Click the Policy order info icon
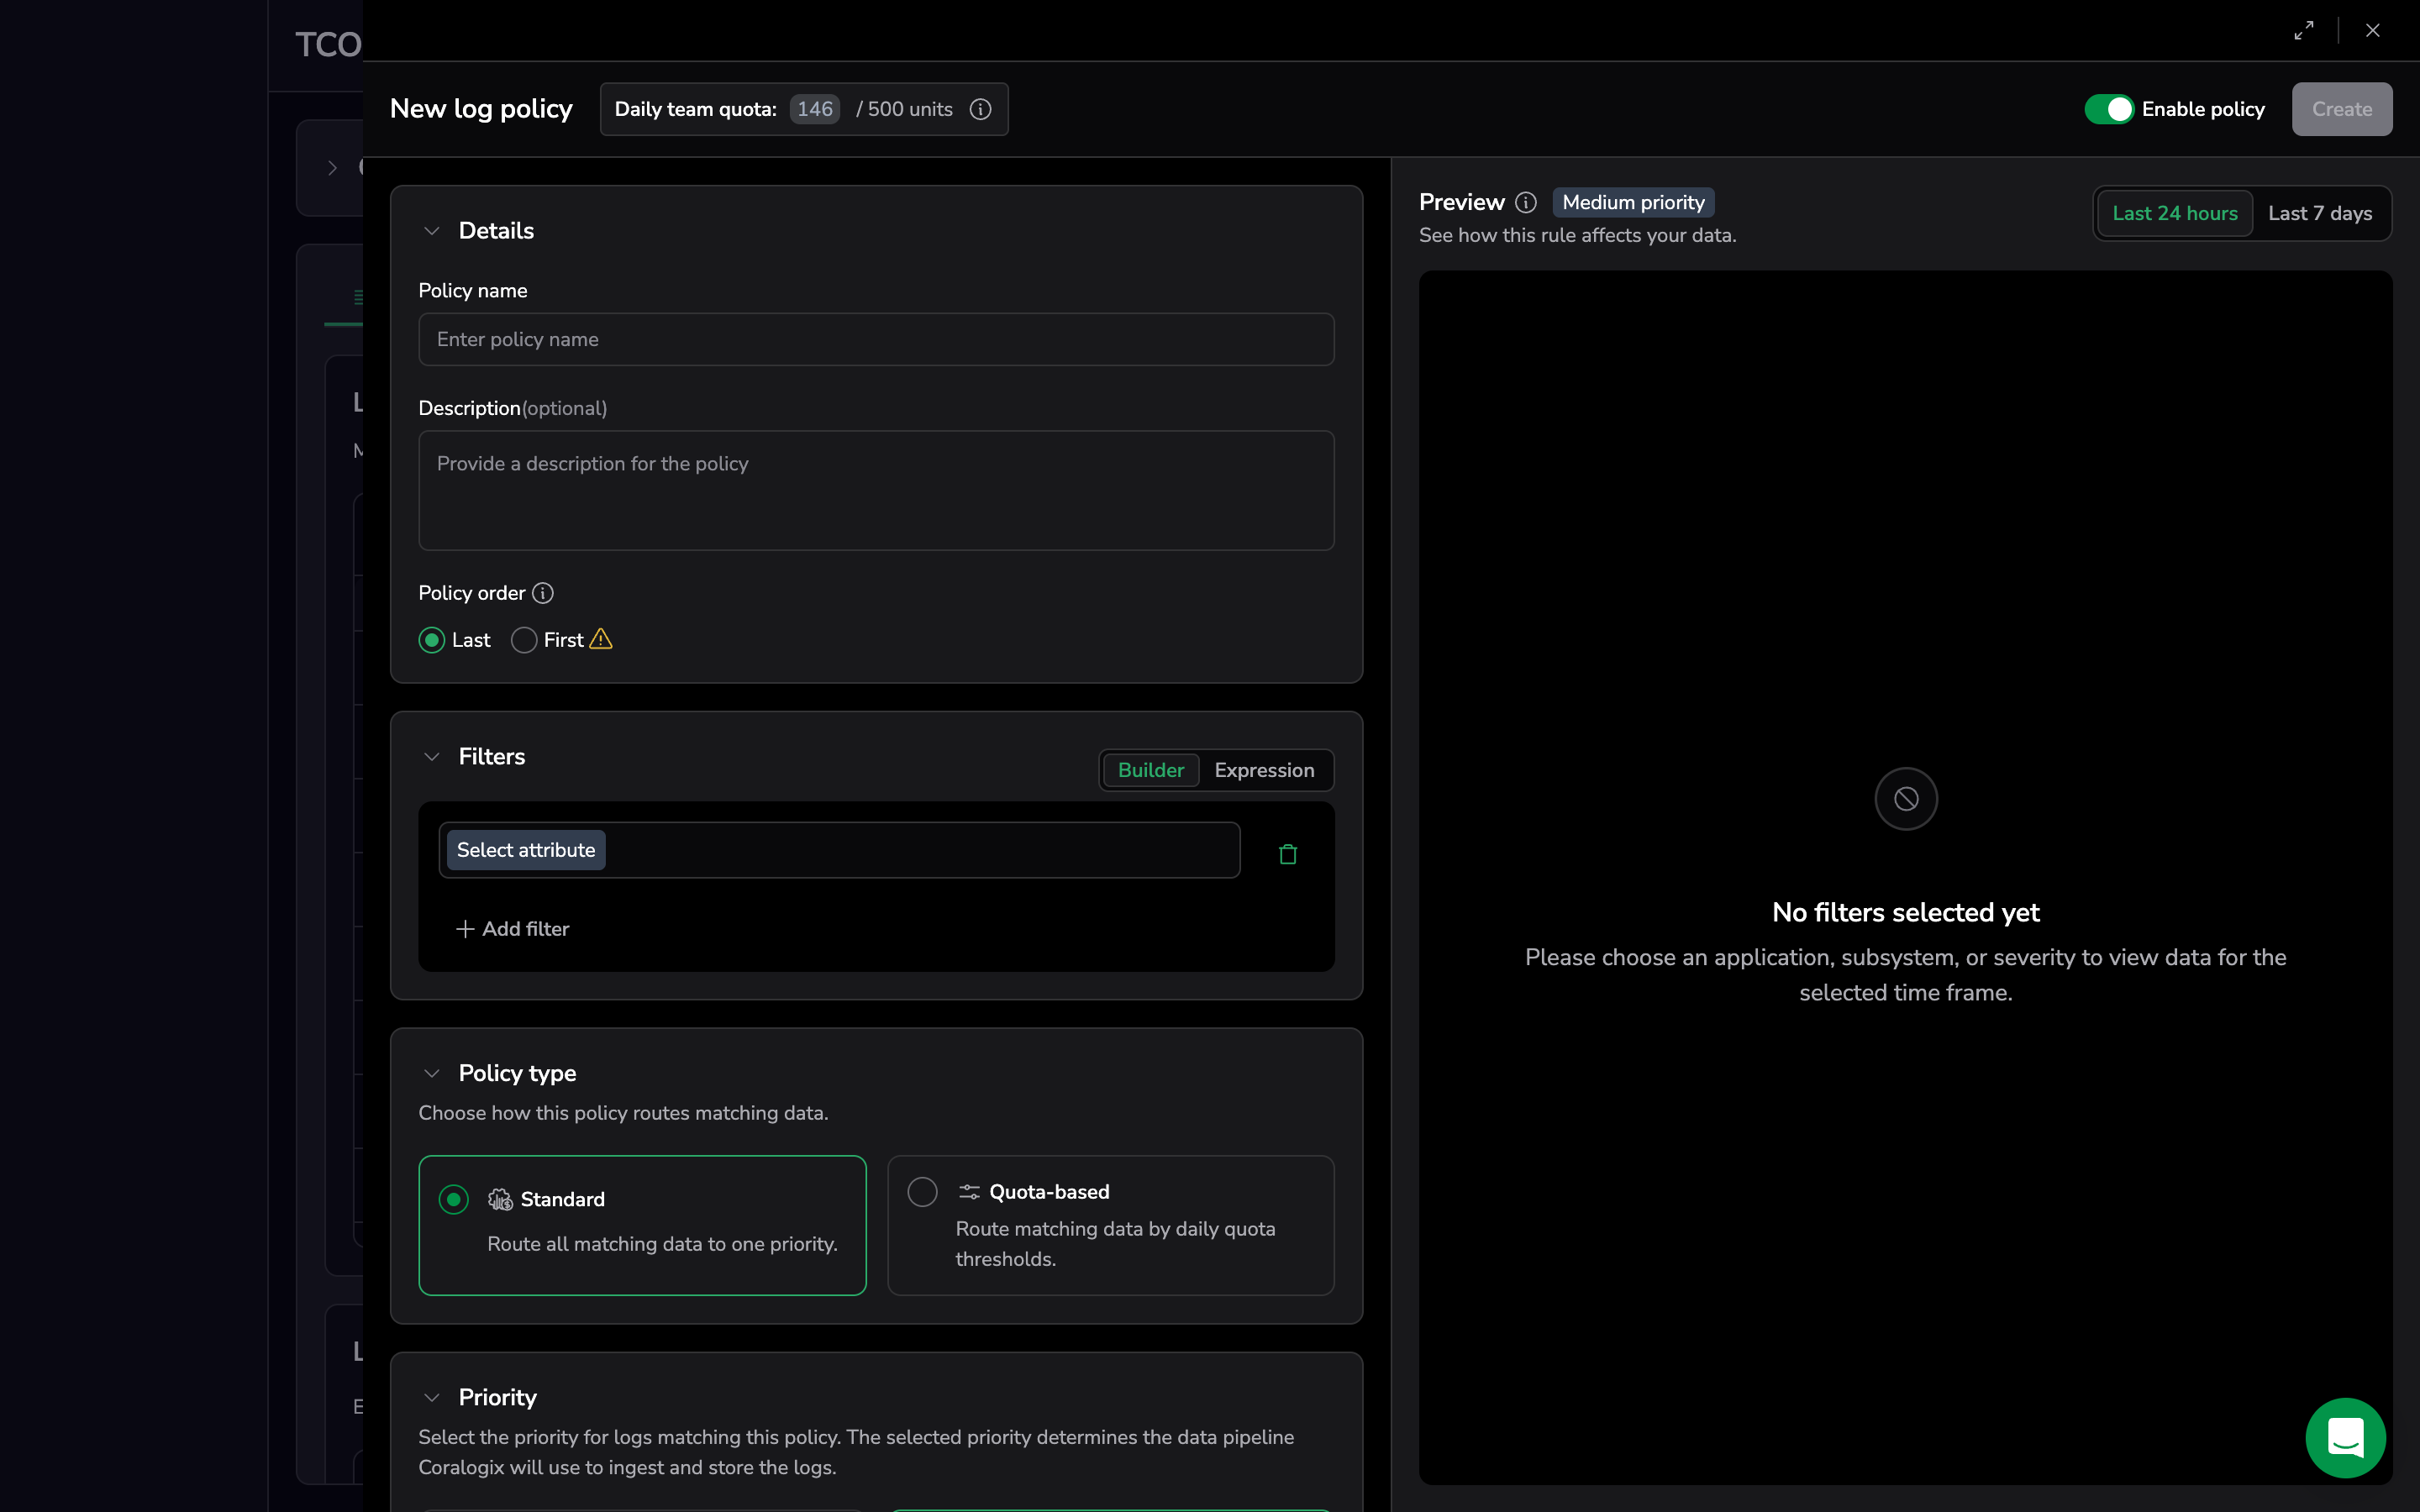The image size is (2420, 1512). pos(543,593)
